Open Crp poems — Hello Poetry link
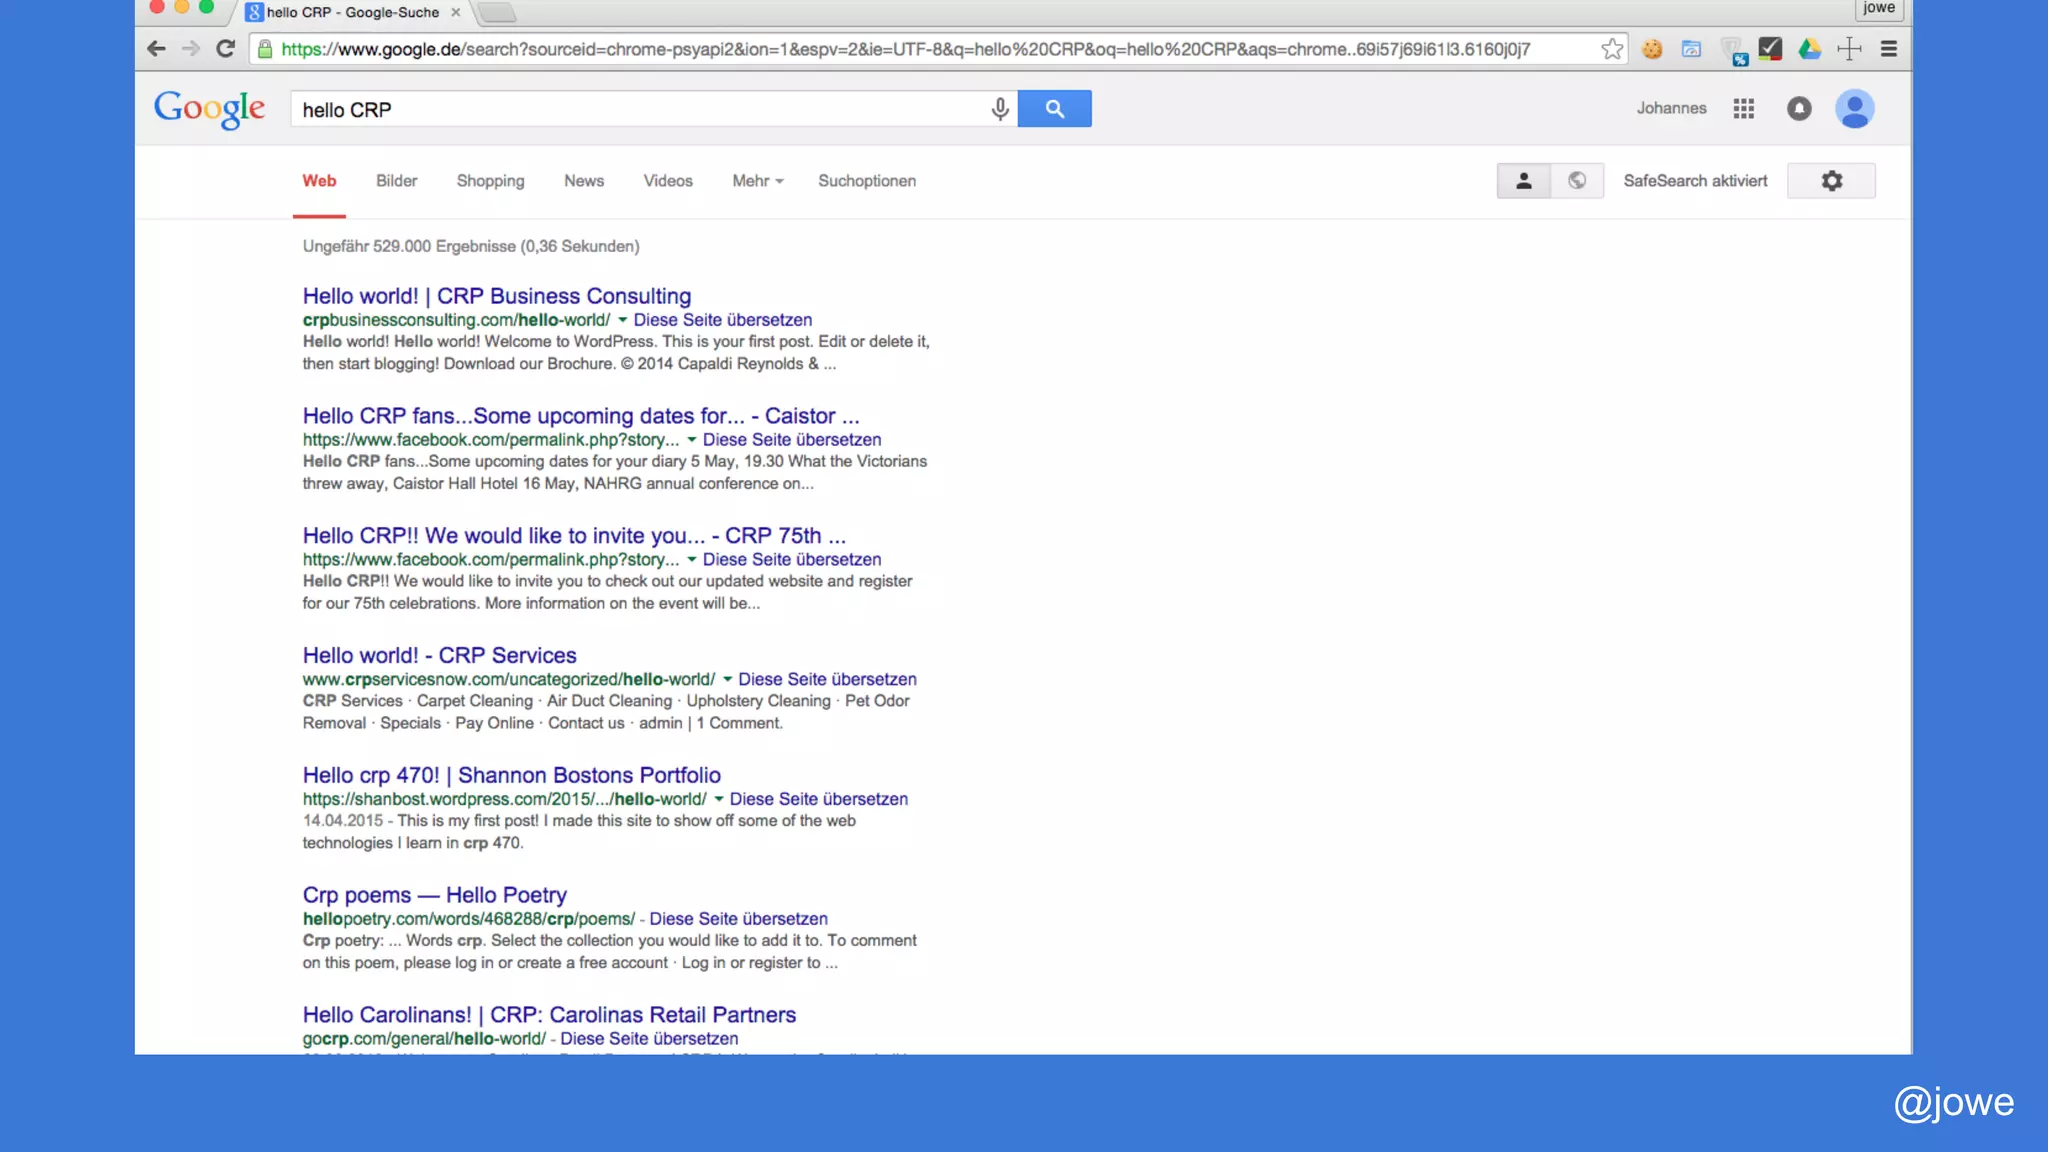2048x1152 pixels. (x=434, y=895)
